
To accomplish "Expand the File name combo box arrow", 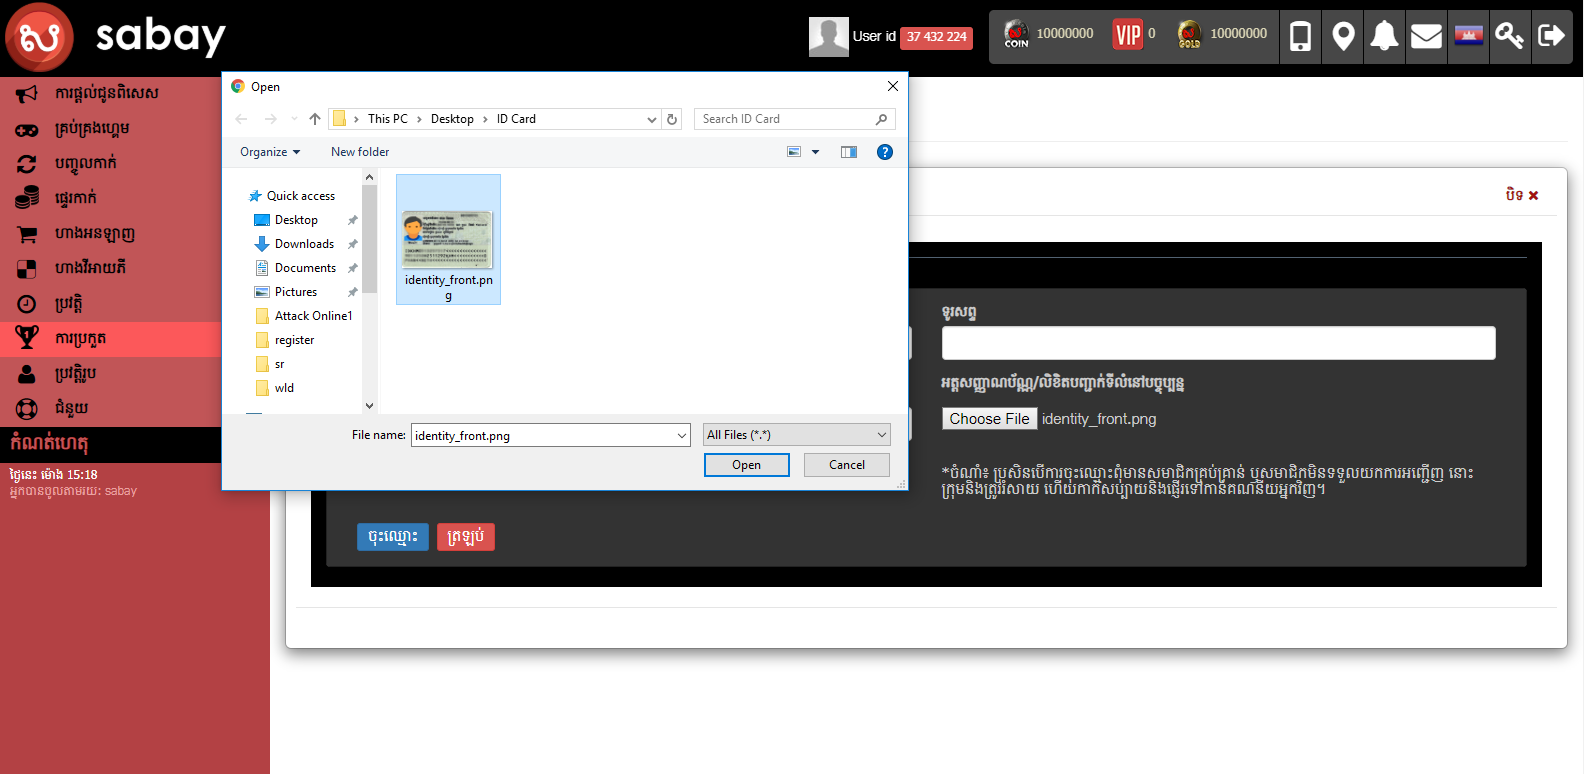I will click(x=682, y=435).
